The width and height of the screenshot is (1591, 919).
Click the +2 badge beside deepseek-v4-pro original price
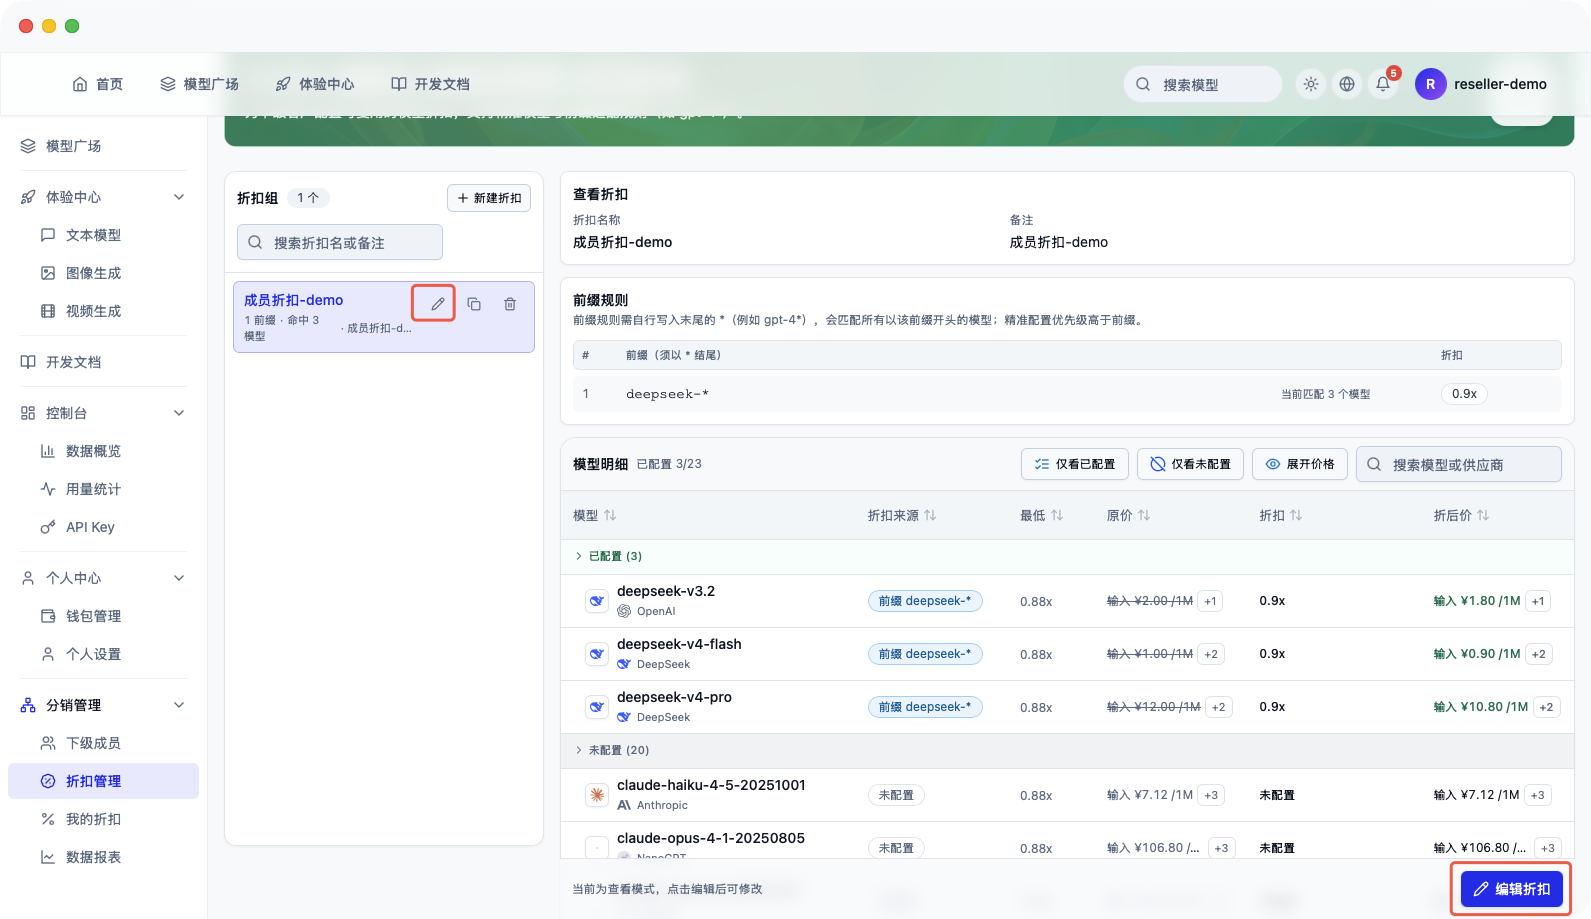coord(1218,707)
